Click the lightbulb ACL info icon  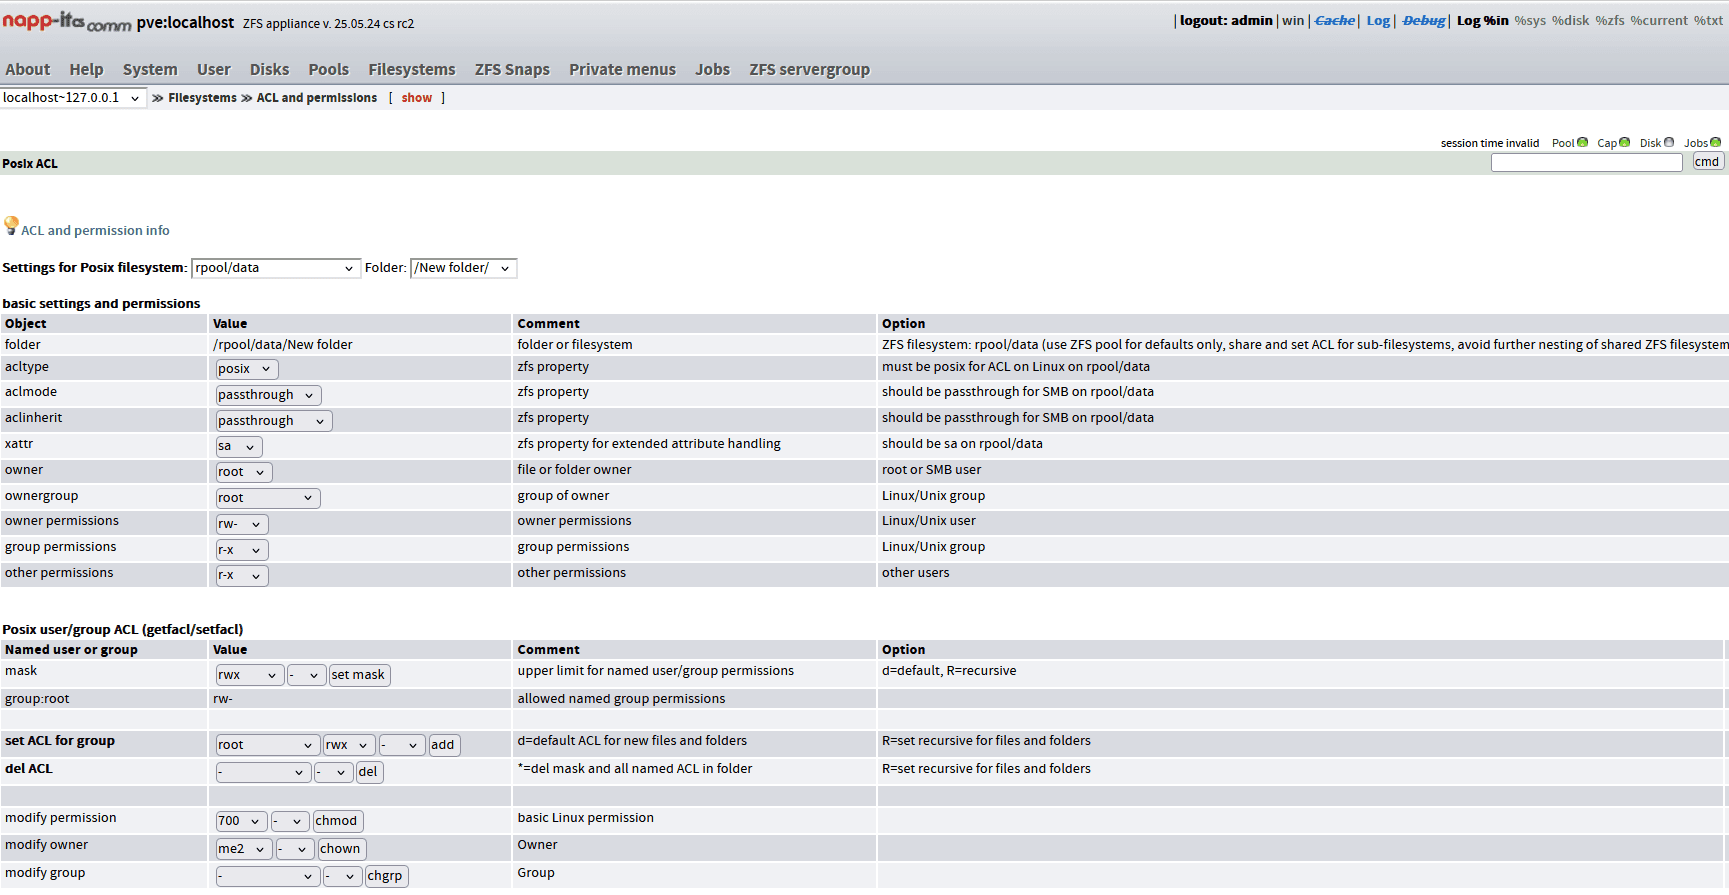point(11,225)
